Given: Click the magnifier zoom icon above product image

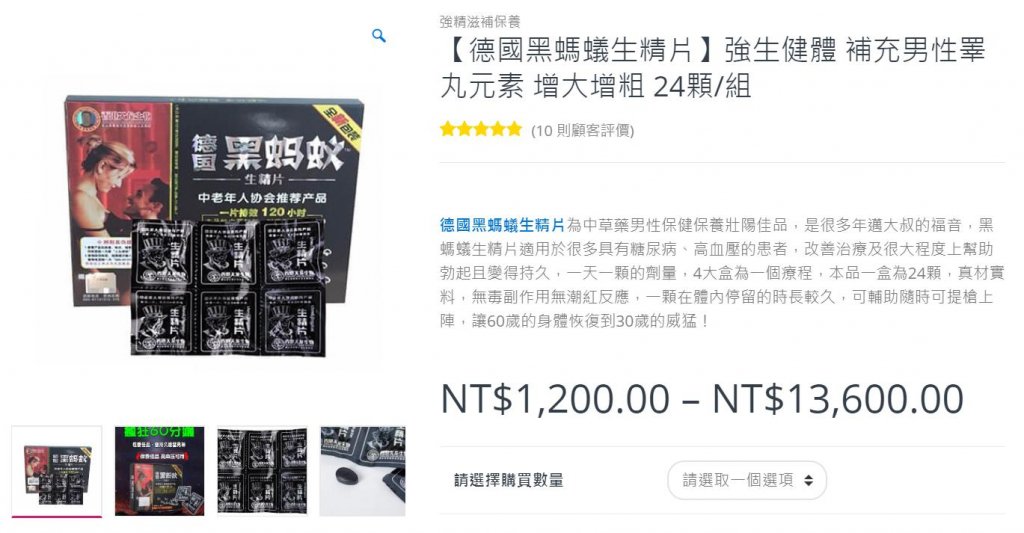Looking at the screenshot, I should point(379,36).
